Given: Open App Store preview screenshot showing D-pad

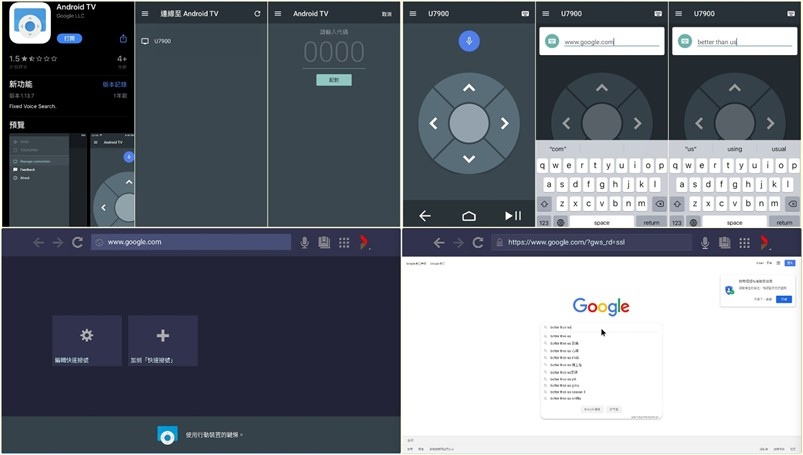Looking at the screenshot, I should 112,179.
